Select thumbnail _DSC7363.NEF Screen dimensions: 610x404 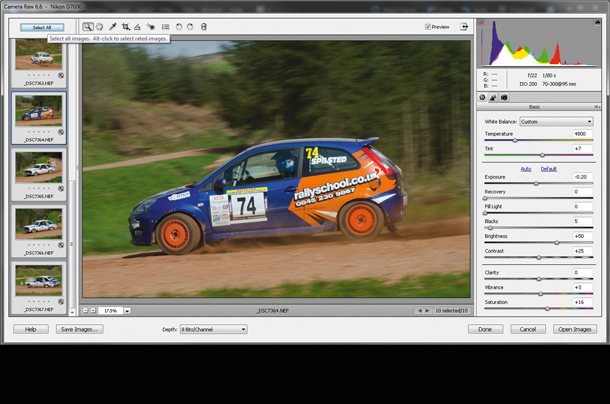pyautogui.click(x=39, y=55)
